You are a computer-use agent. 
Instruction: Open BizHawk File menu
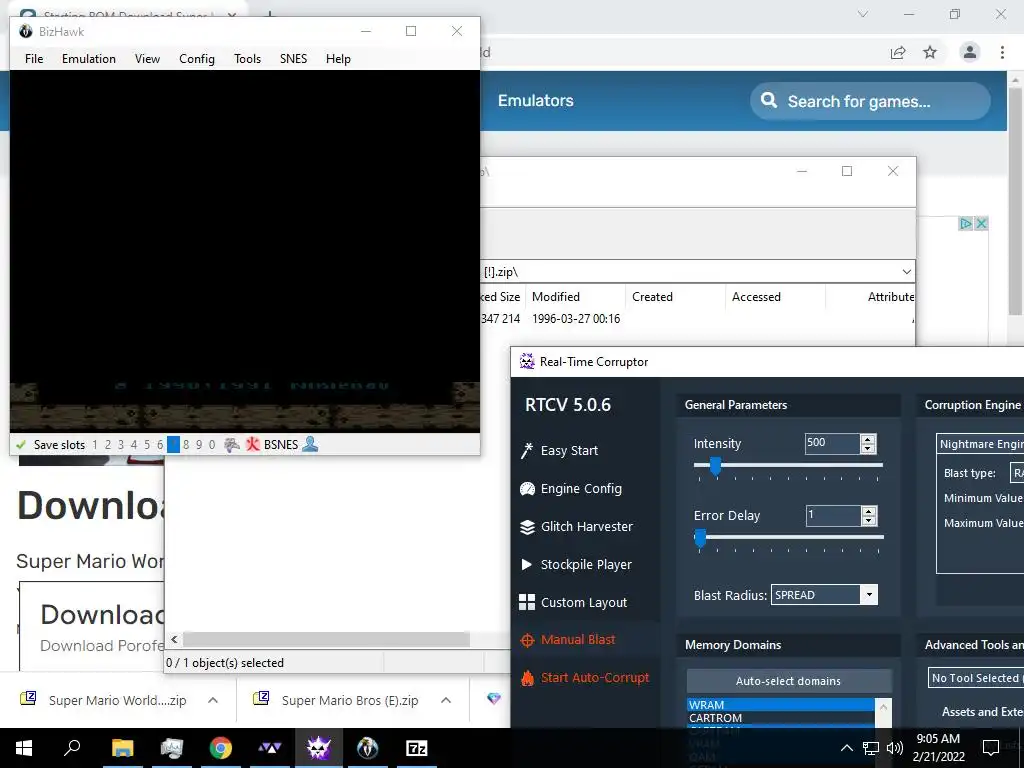click(x=34, y=59)
